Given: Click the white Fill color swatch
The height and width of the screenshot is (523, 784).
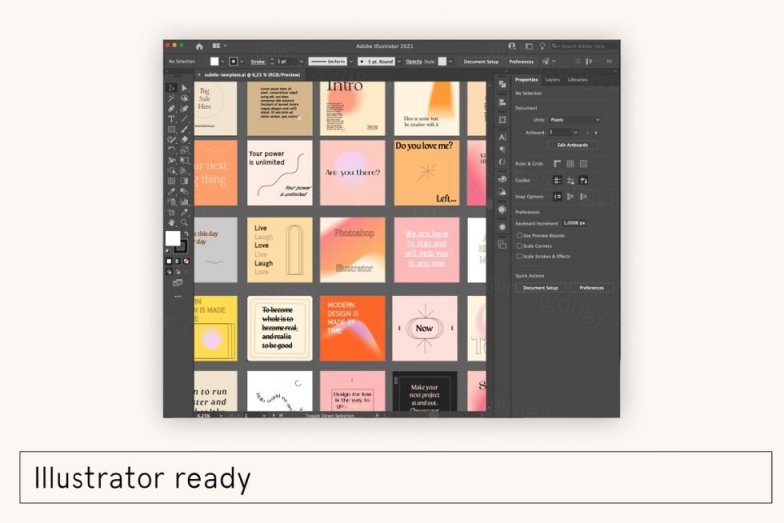Looking at the screenshot, I should coord(173,238).
